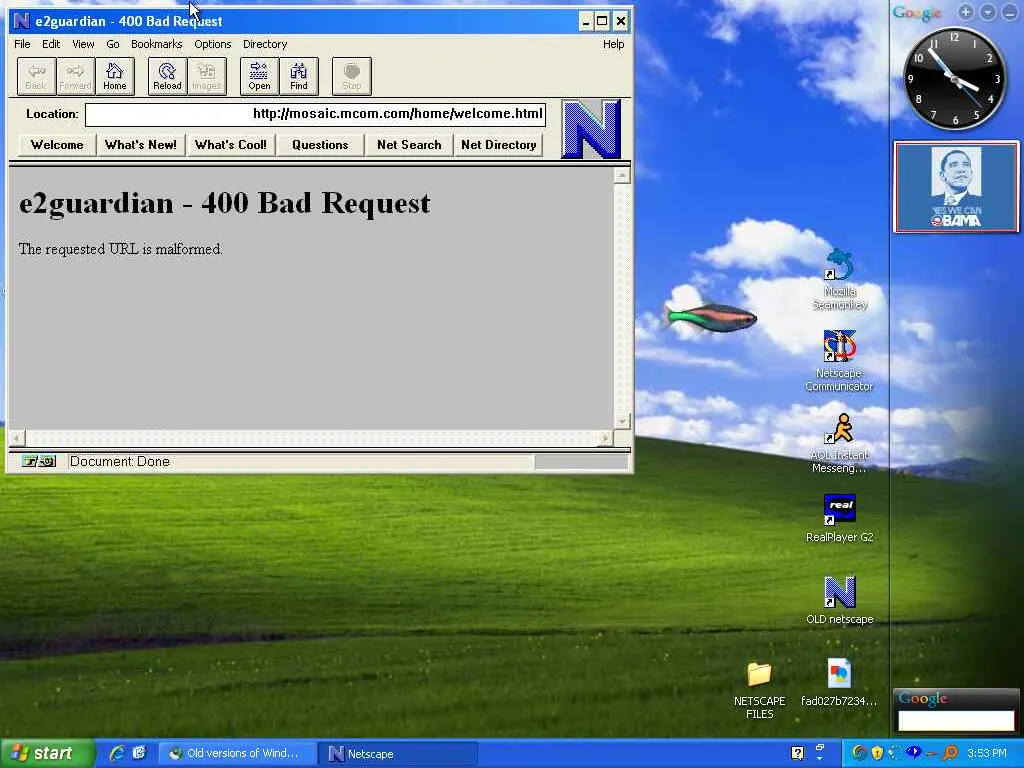
Task: Open the Go menu
Action: [x=113, y=44]
